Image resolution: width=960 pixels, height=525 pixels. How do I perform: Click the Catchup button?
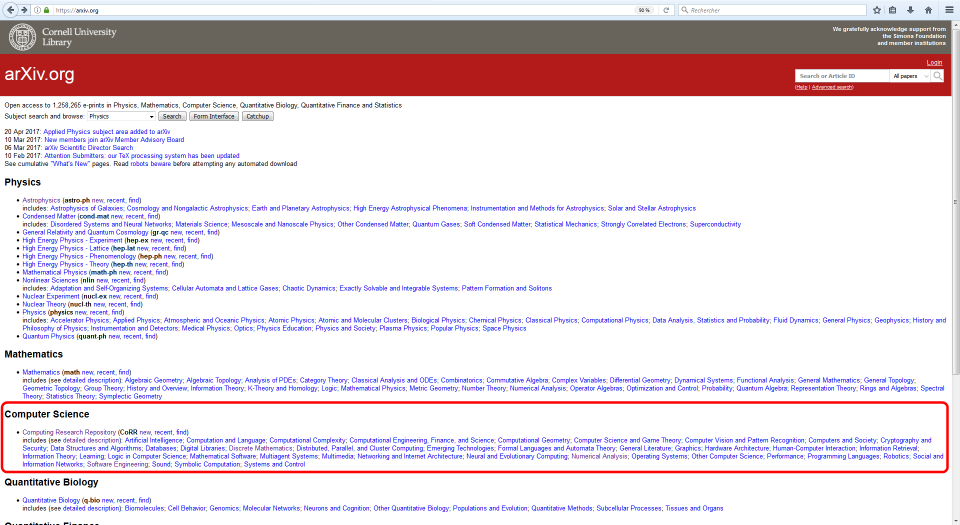[258, 116]
